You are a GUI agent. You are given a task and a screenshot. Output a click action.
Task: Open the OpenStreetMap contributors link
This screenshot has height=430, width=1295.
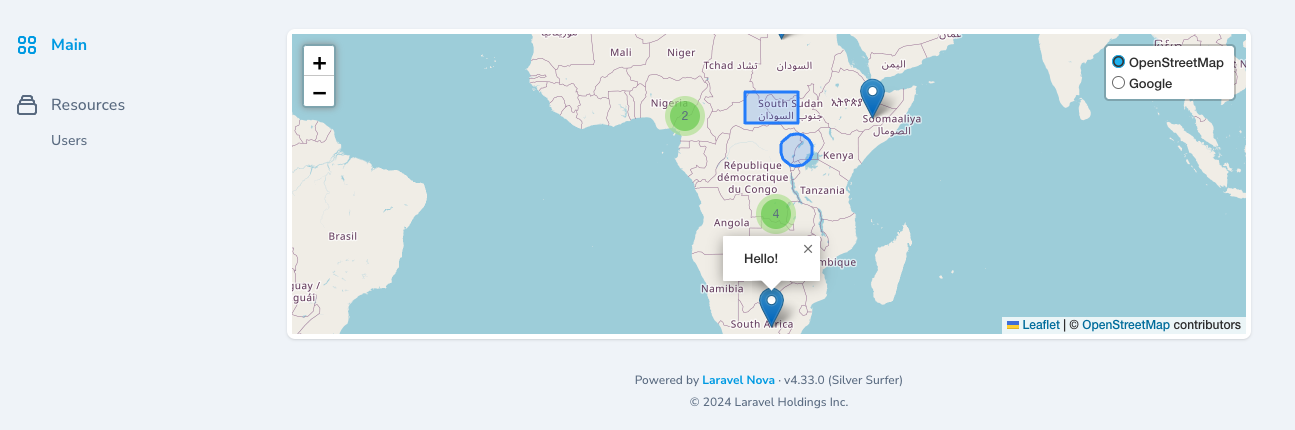[1125, 325]
